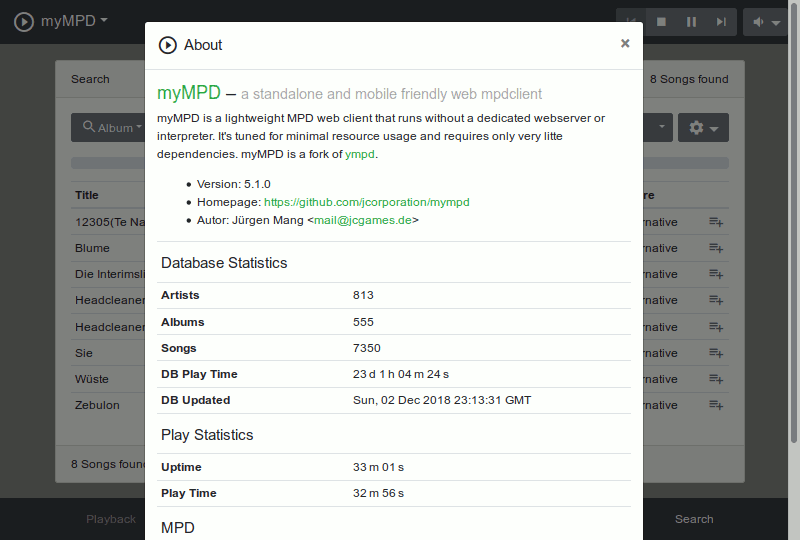Add Die Interimsli song to playlist
The height and width of the screenshot is (540, 800).
[716, 274]
